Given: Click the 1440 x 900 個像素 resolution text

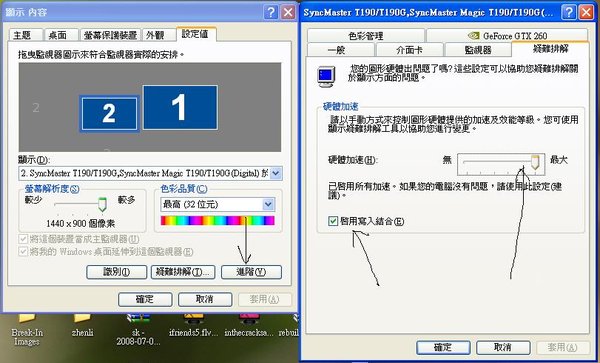Looking at the screenshot, I should (80, 223).
